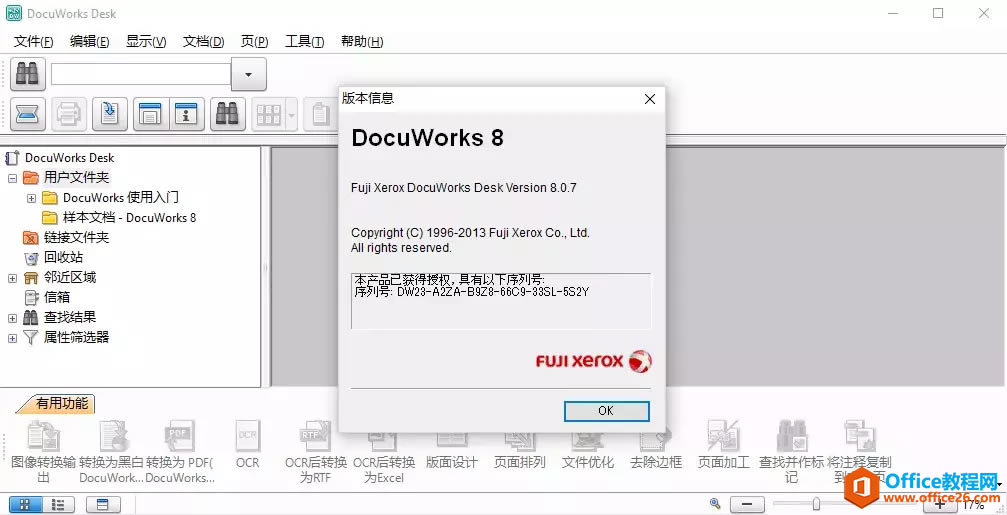The image size is (1007, 515).
Task: Open the 页(P) menu
Action: pyautogui.click(x=254, y=42)
